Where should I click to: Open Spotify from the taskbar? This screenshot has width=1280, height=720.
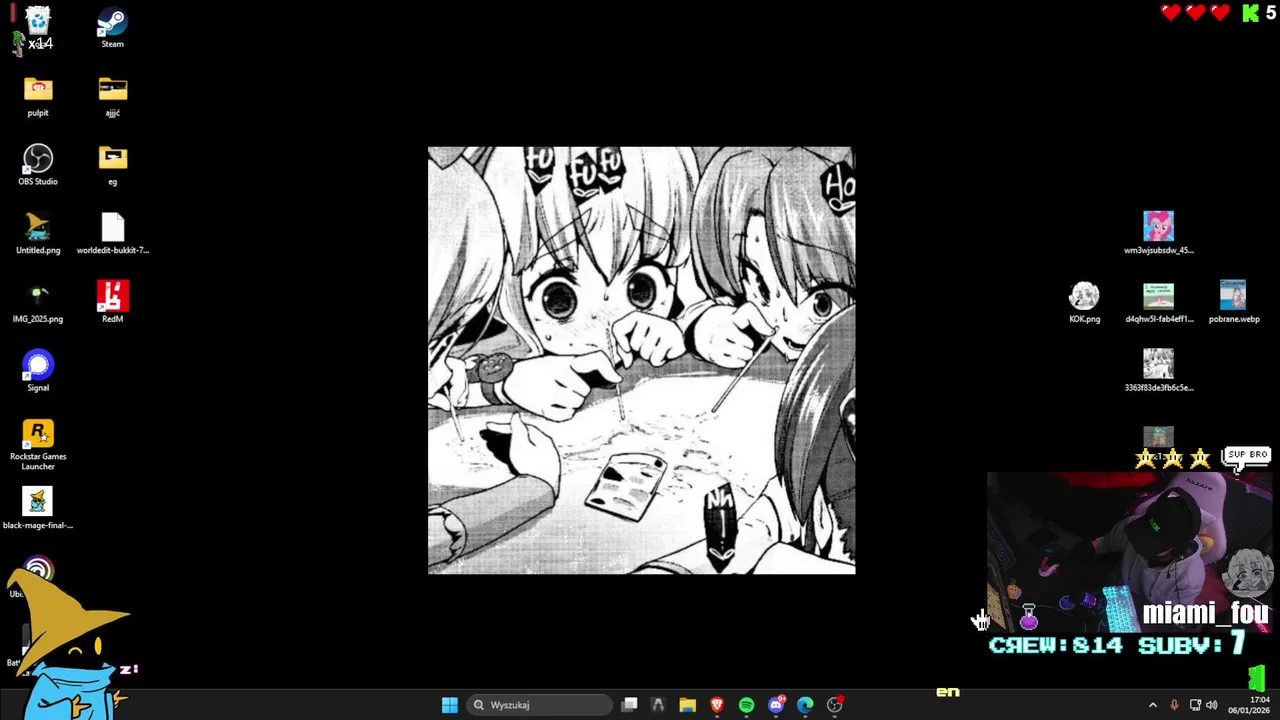click(x=746, y=705)
